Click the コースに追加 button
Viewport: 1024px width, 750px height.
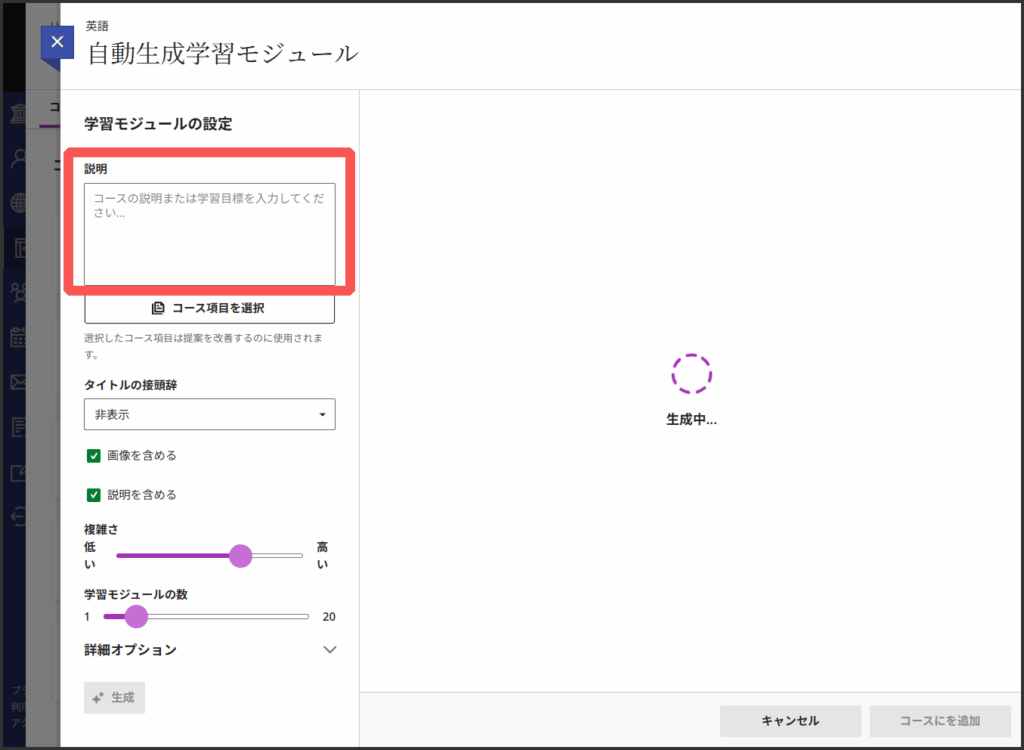pyautogui.click(x=939, y=721)
